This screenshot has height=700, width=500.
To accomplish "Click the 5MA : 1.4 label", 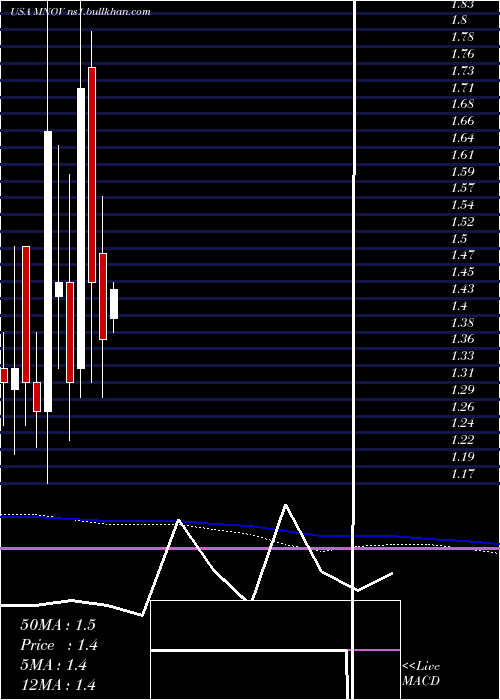I will click(x=54, y=665).
